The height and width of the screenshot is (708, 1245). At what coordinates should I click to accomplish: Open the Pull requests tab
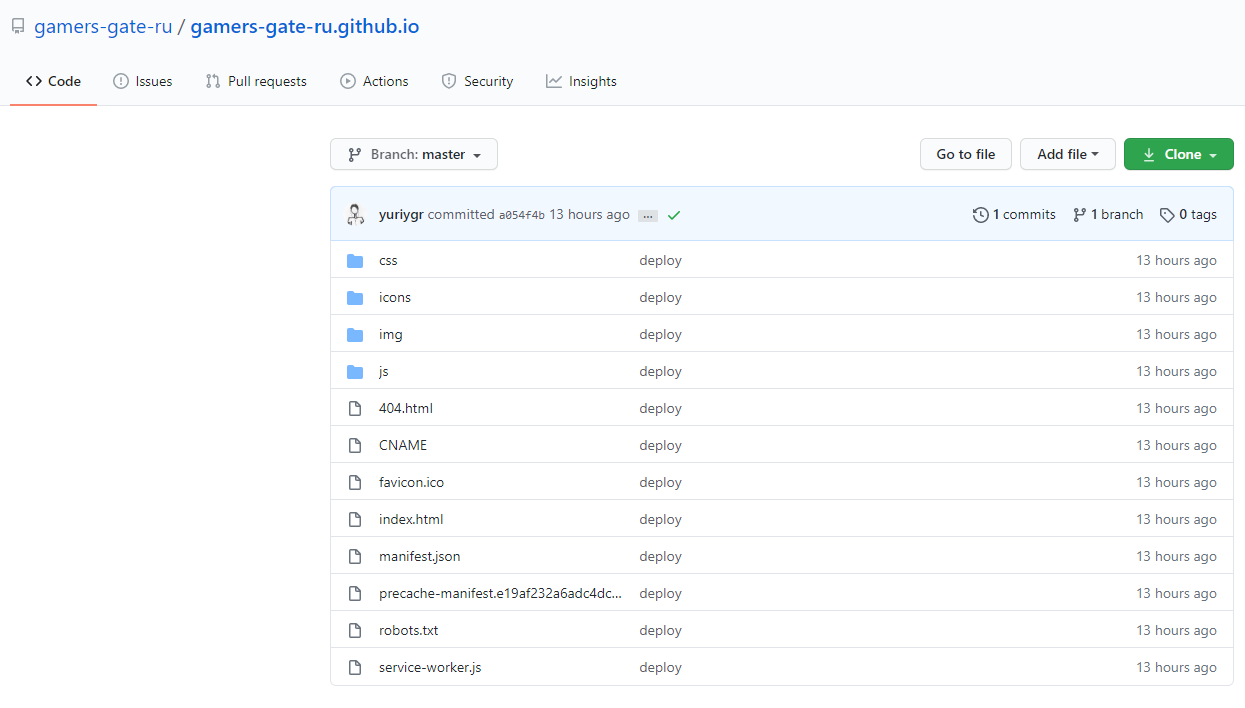click(x=256, y=82)
